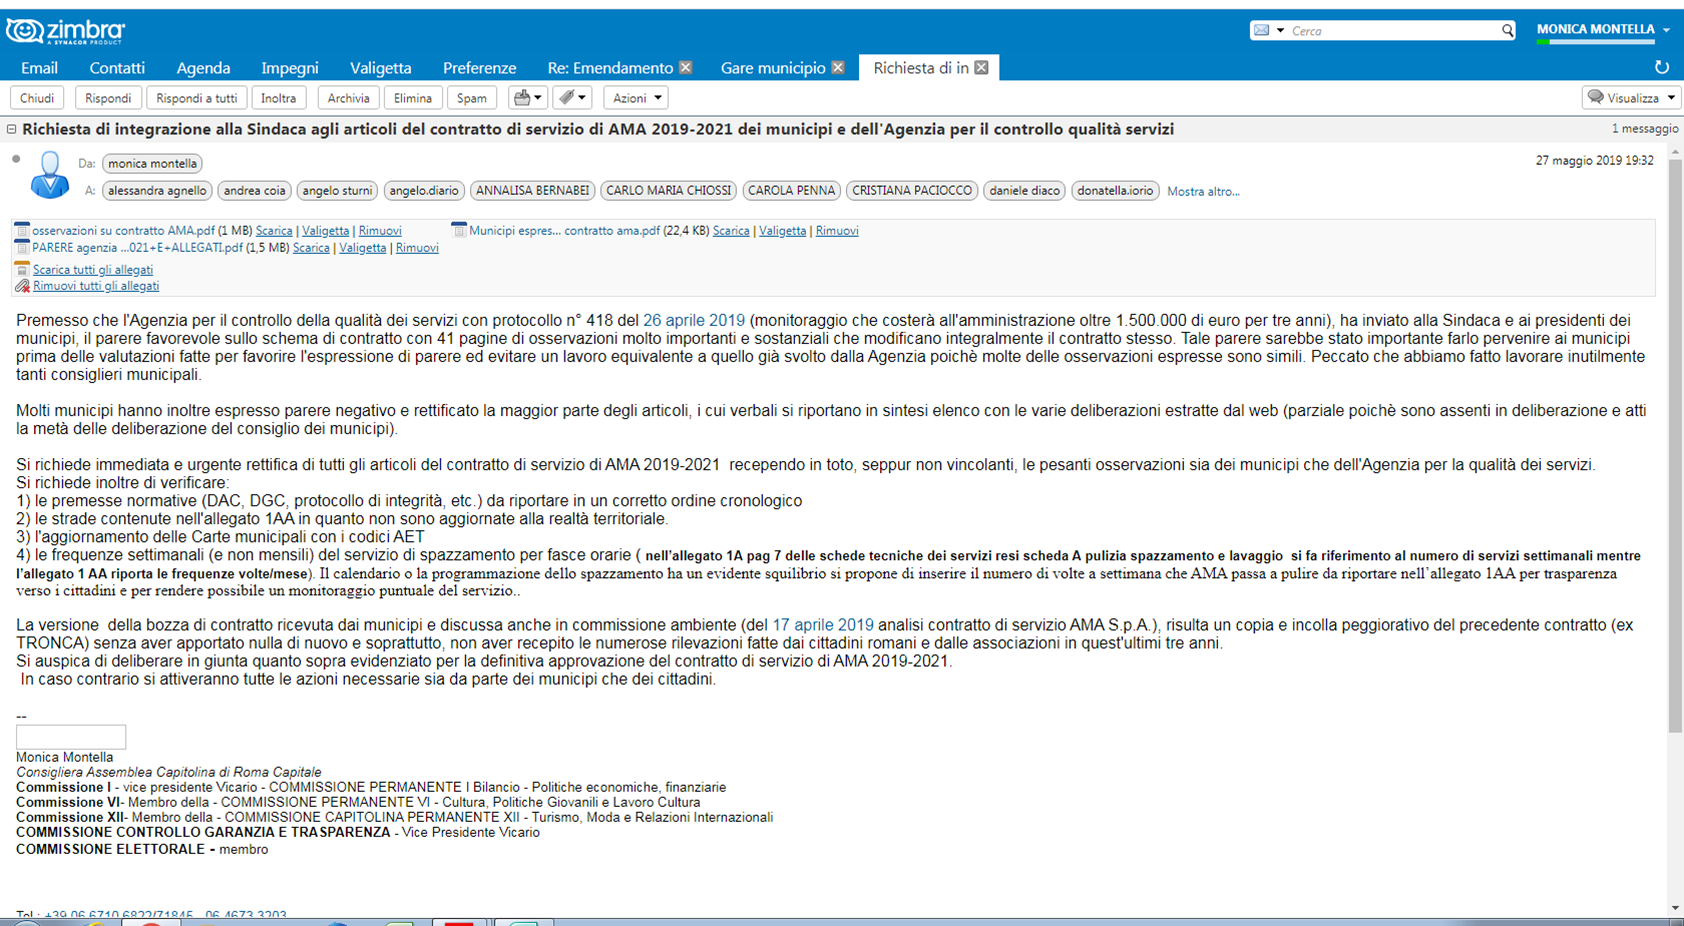
Task: Mark the message as Spam
Action: pyautogui.click(x=472, y=98)
